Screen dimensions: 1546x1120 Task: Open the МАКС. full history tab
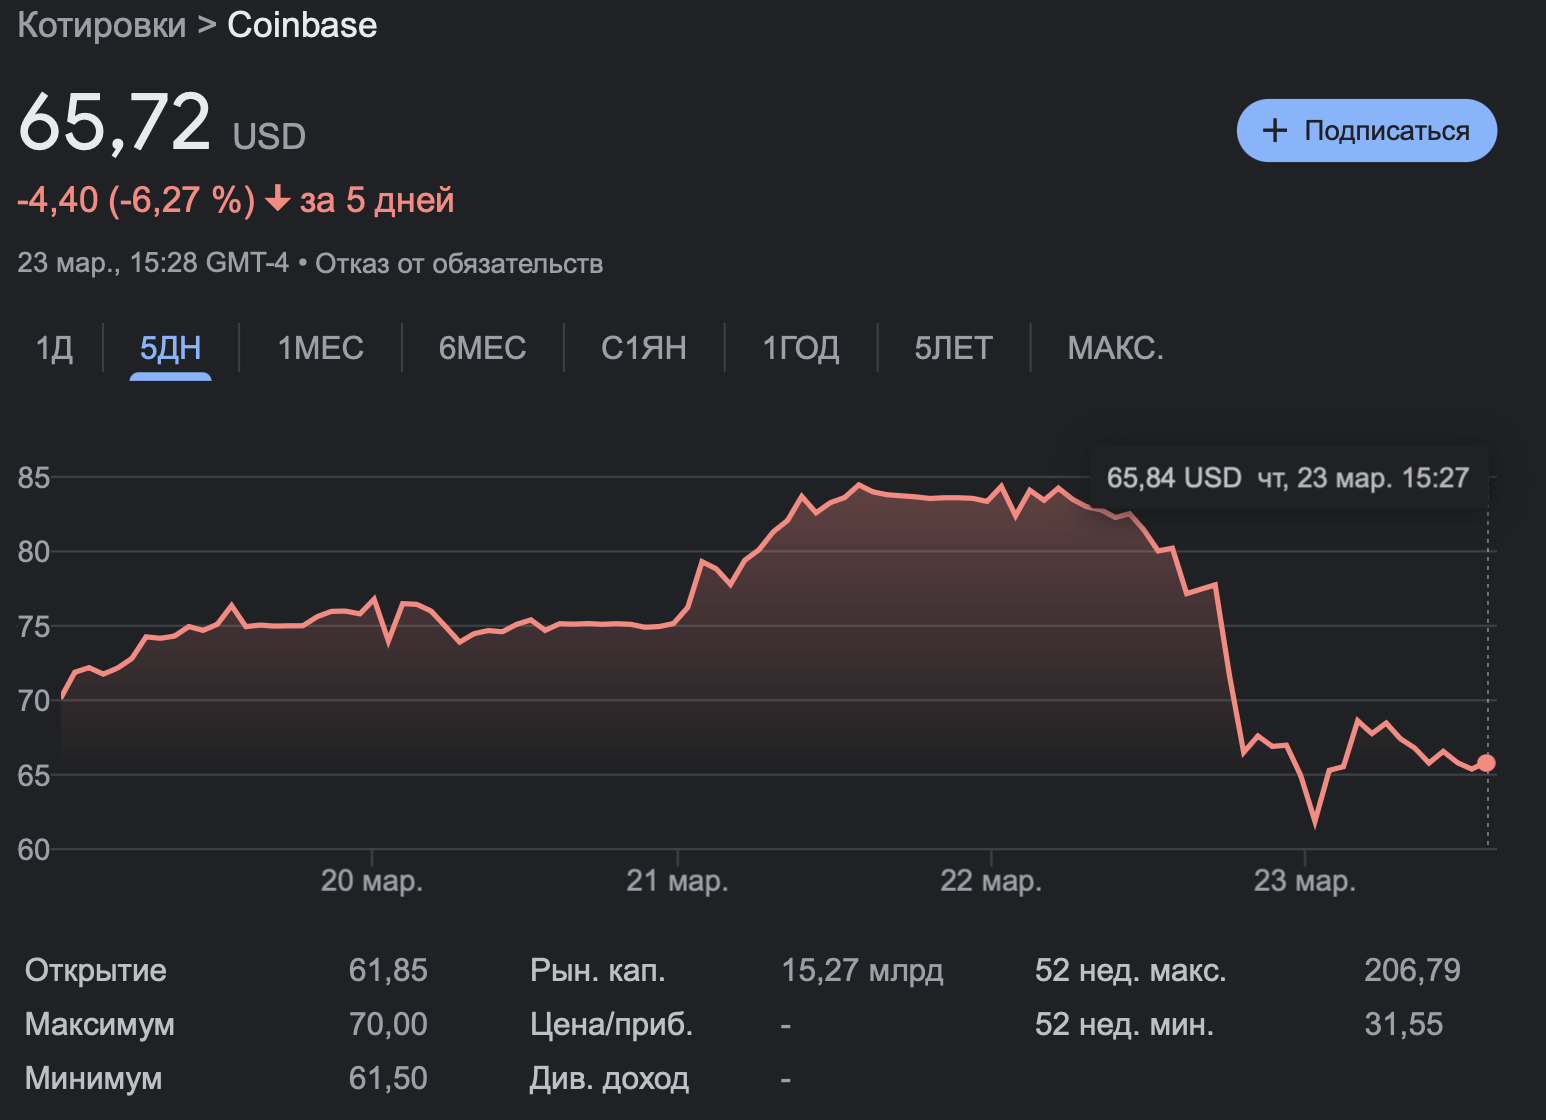(x=1116, y=348)
